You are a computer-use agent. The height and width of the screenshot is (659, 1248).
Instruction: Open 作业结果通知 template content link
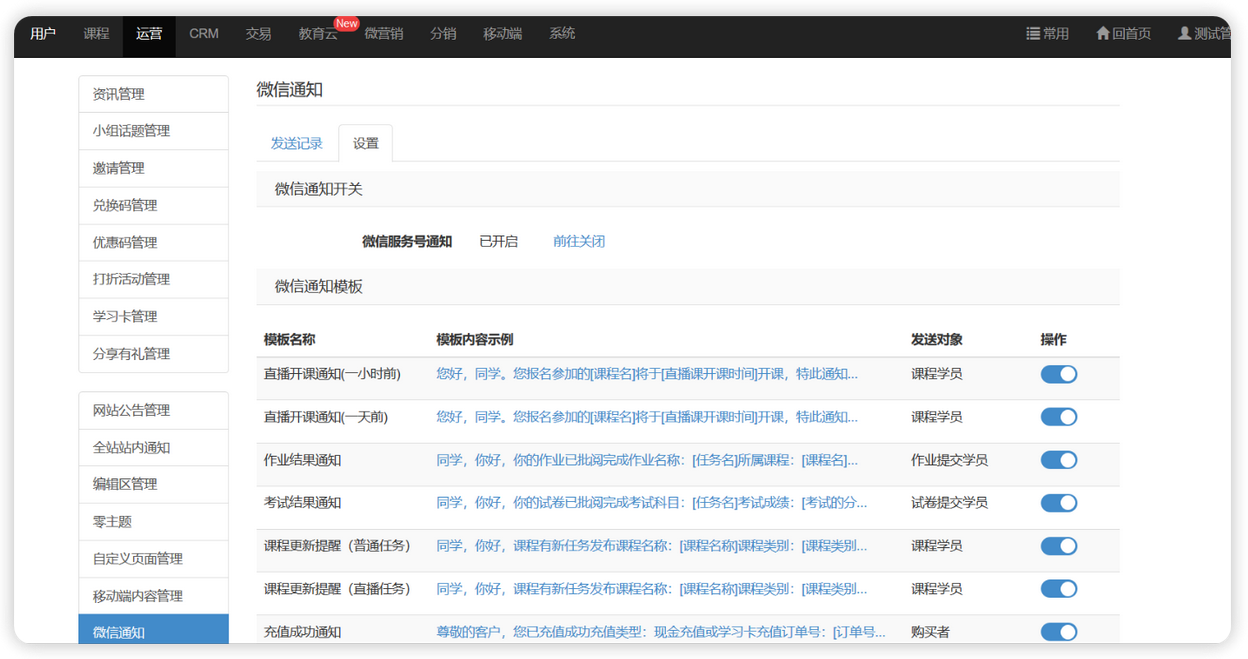pyautogui.click(x=646, y=460)
